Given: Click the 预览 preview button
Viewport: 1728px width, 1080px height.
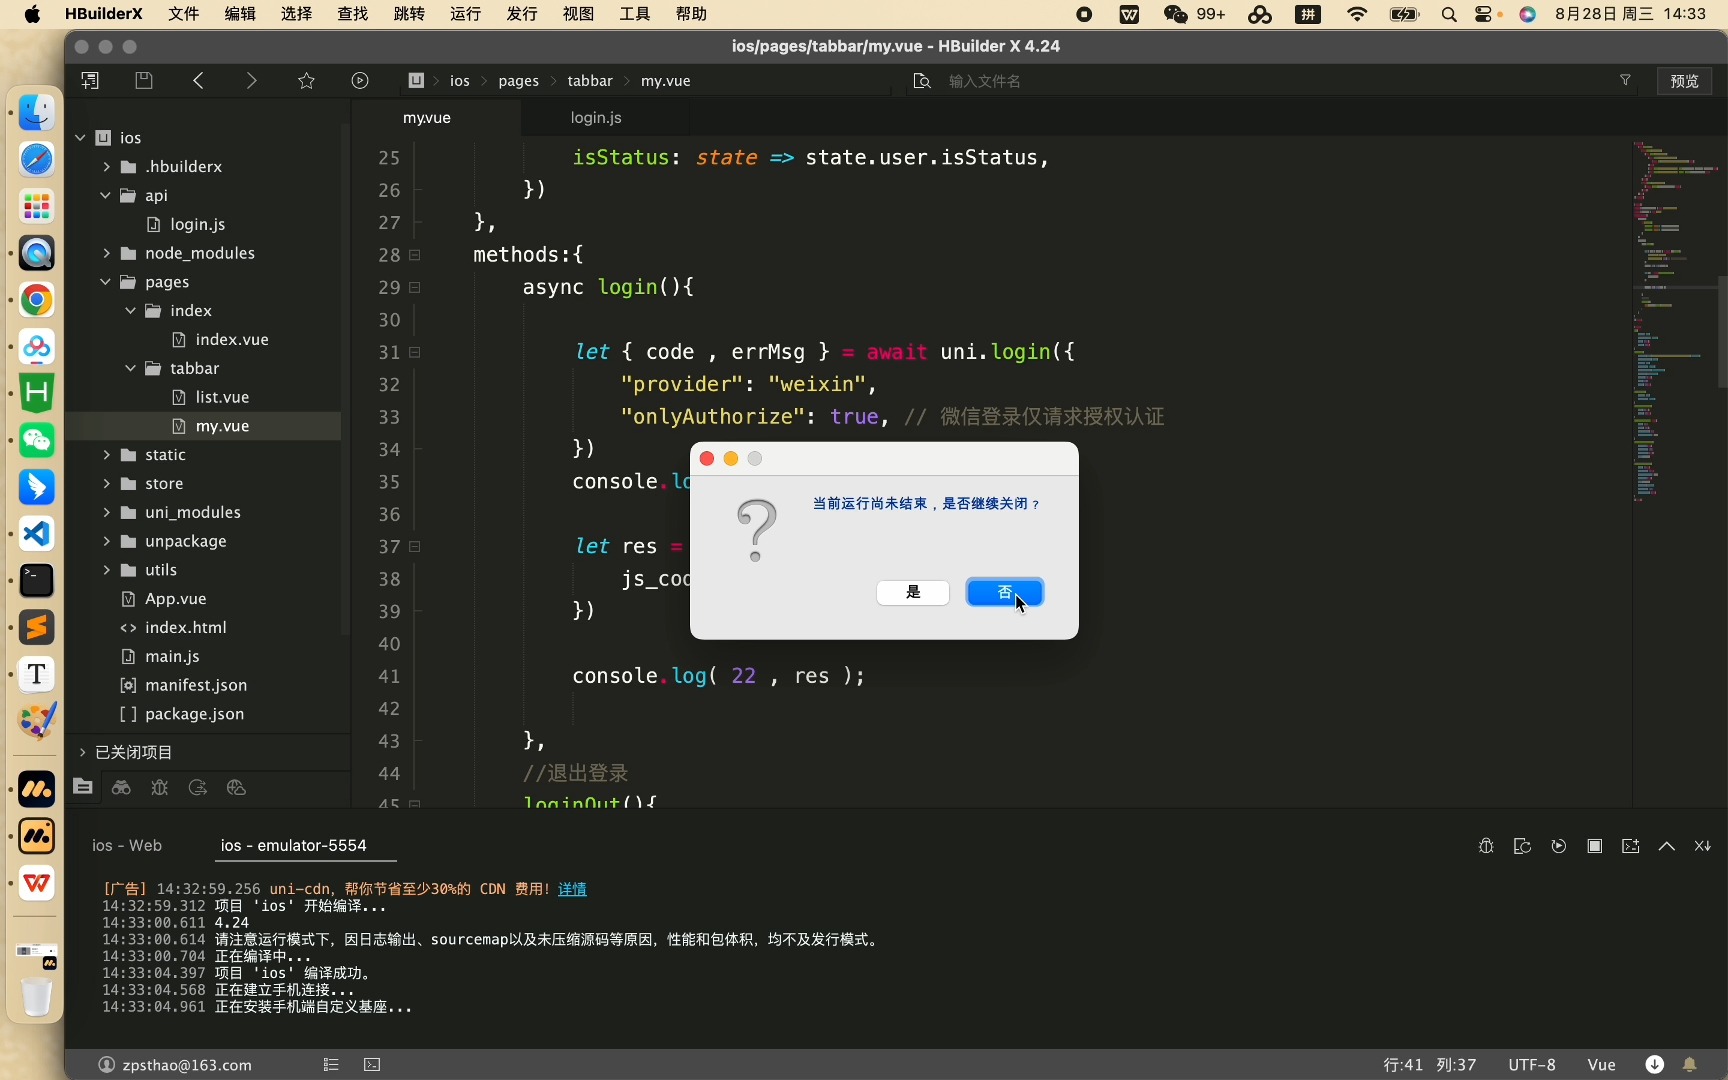Looking at the screenshot, I should tap(1684, 81).
